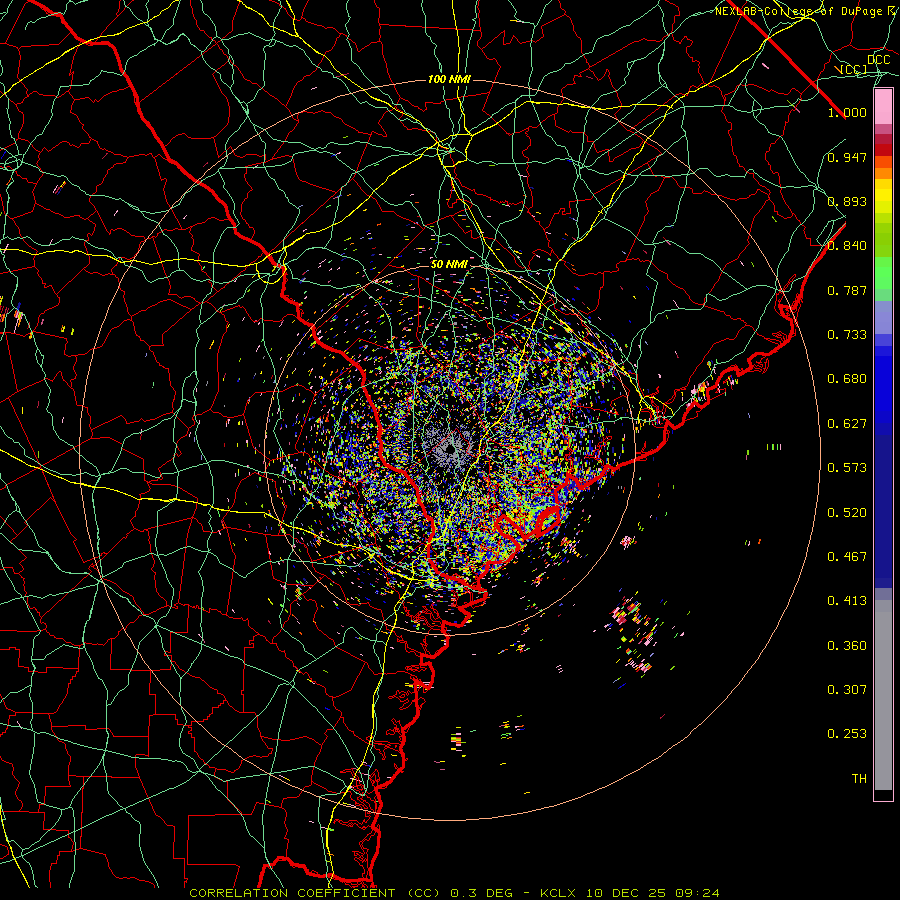Click the 0.253 legend value

coord(847,734)
